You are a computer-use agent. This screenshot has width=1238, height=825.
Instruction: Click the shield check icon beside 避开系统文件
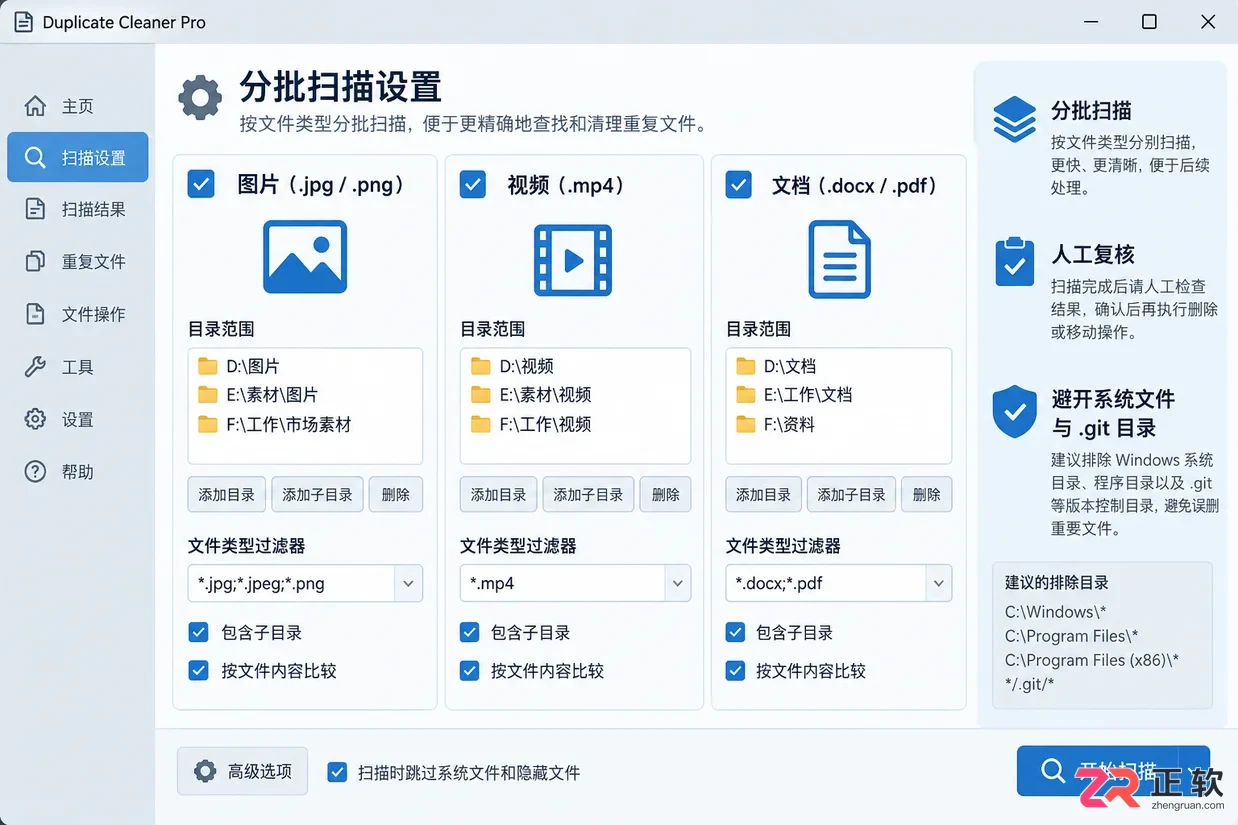click(x=1014, y=411)
